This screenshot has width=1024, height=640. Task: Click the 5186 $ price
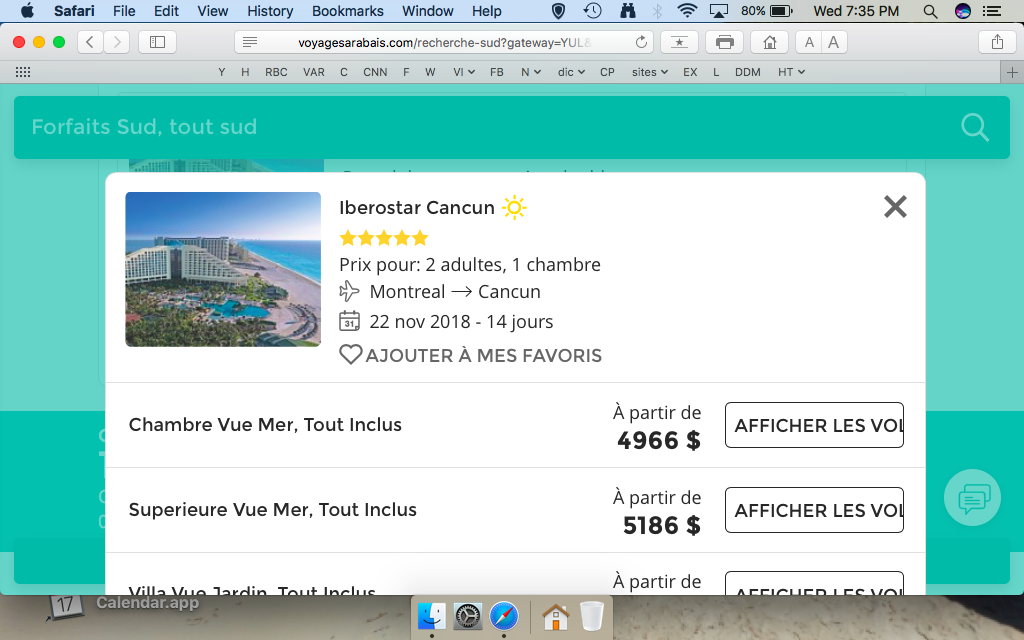662,526
